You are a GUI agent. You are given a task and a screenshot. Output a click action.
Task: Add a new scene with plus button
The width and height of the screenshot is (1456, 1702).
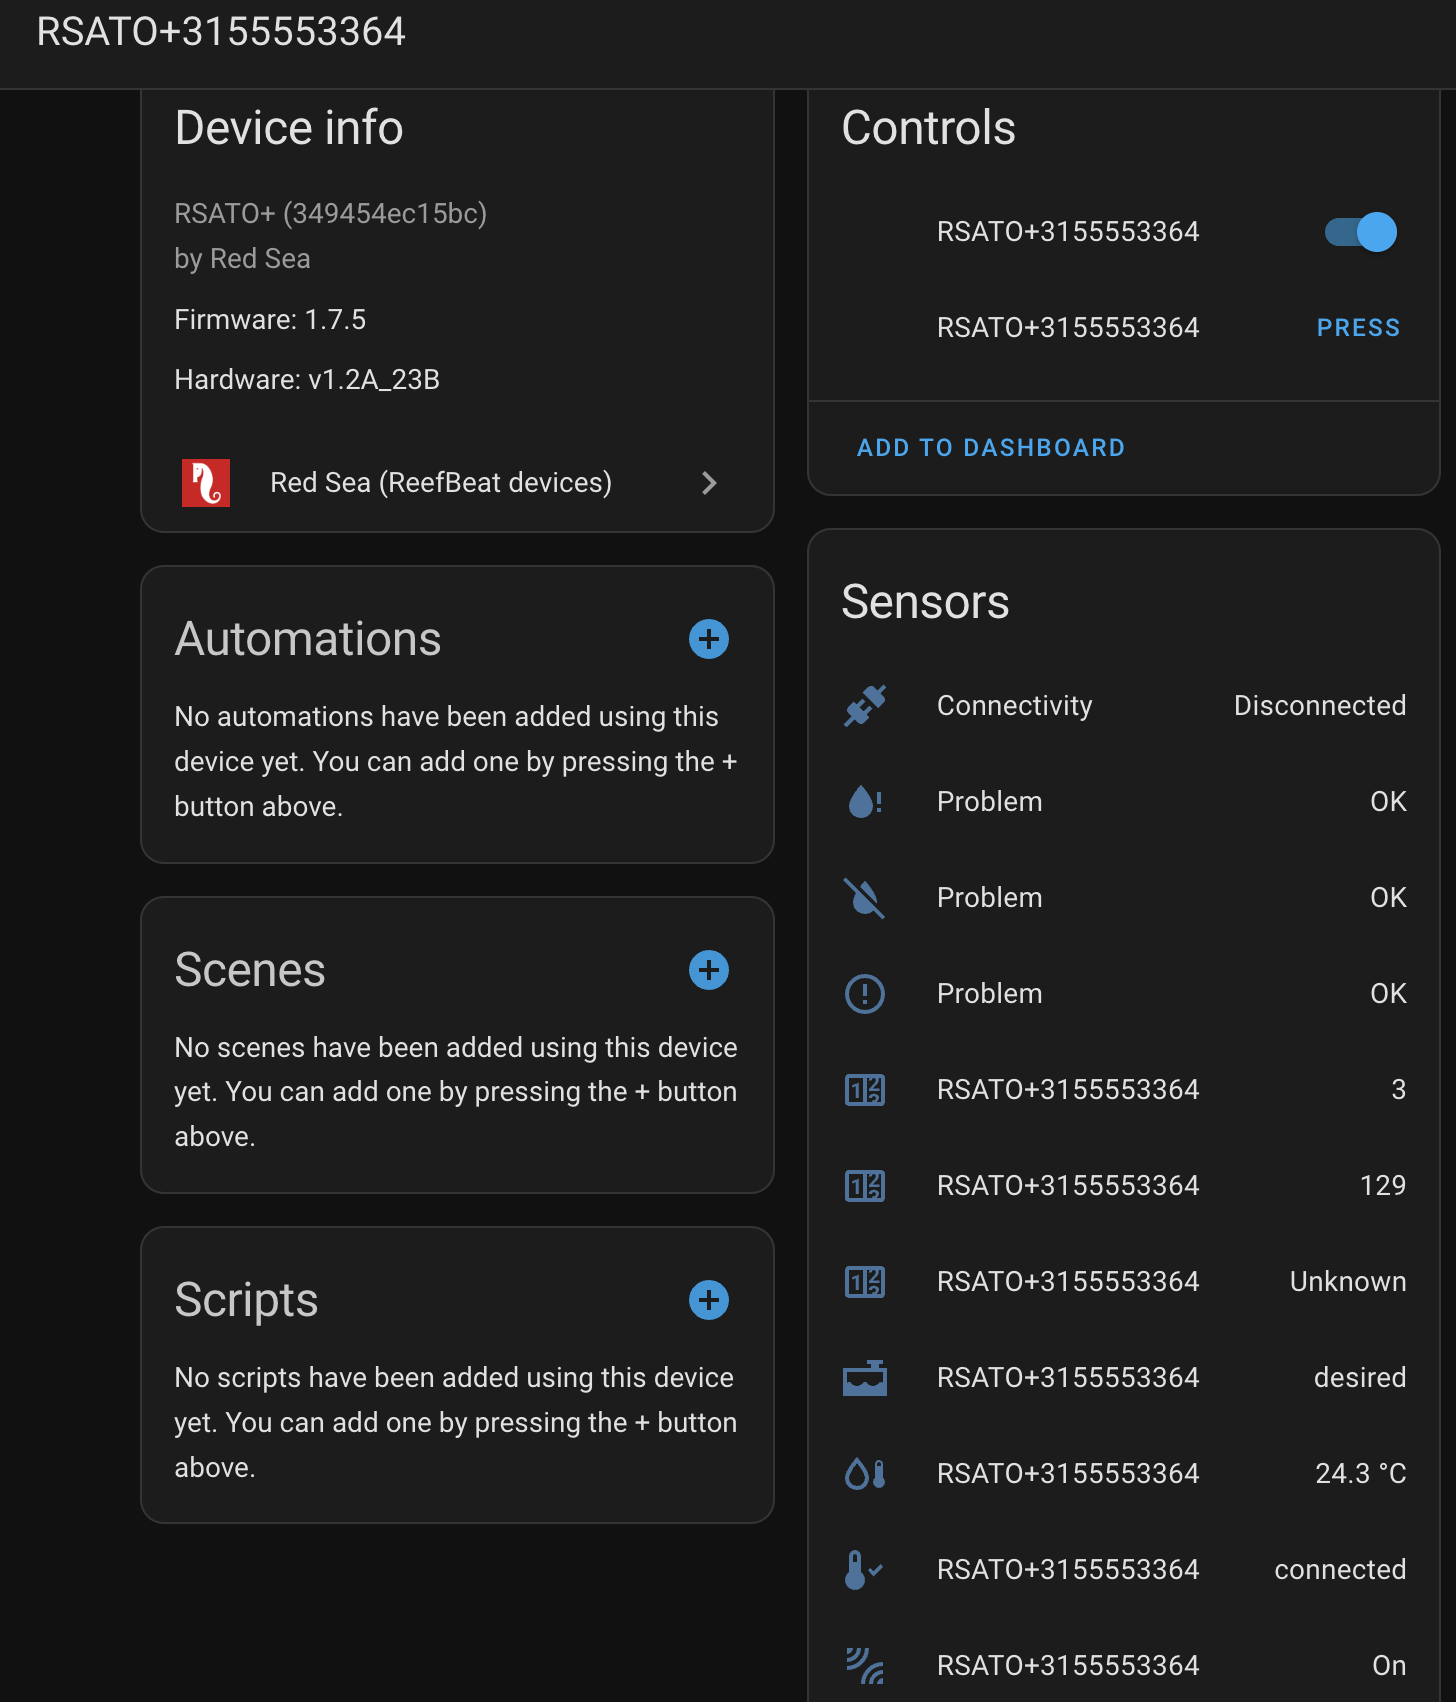(x=709, y=970)
